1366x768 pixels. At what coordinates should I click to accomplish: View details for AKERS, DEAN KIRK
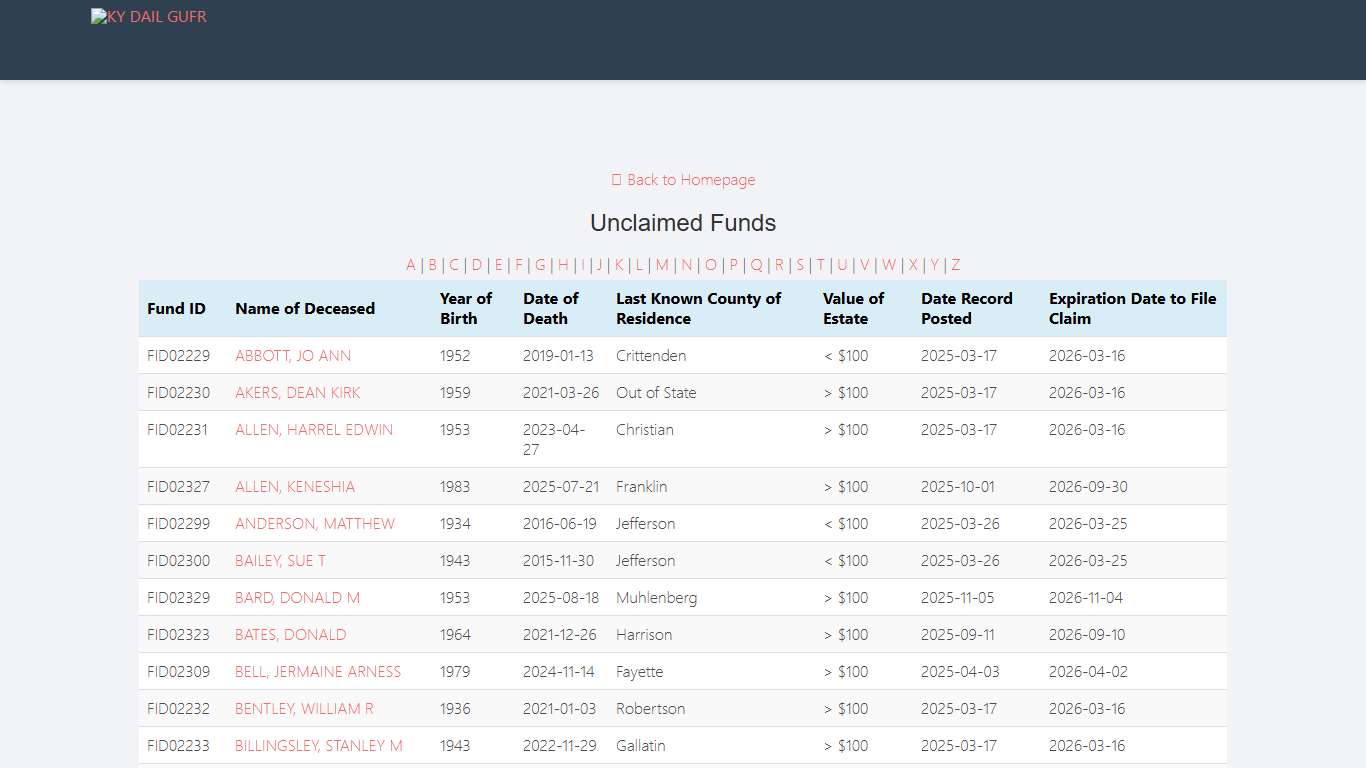[x=298, y=393]
